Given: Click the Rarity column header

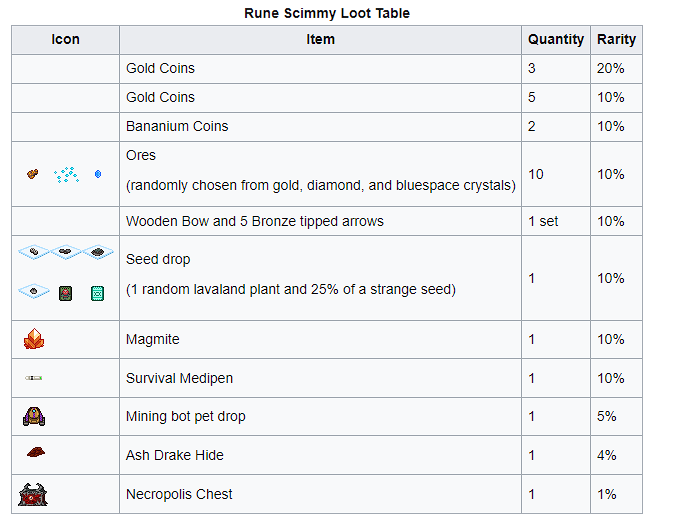Looking at the screenshot, I should point(616,40).
